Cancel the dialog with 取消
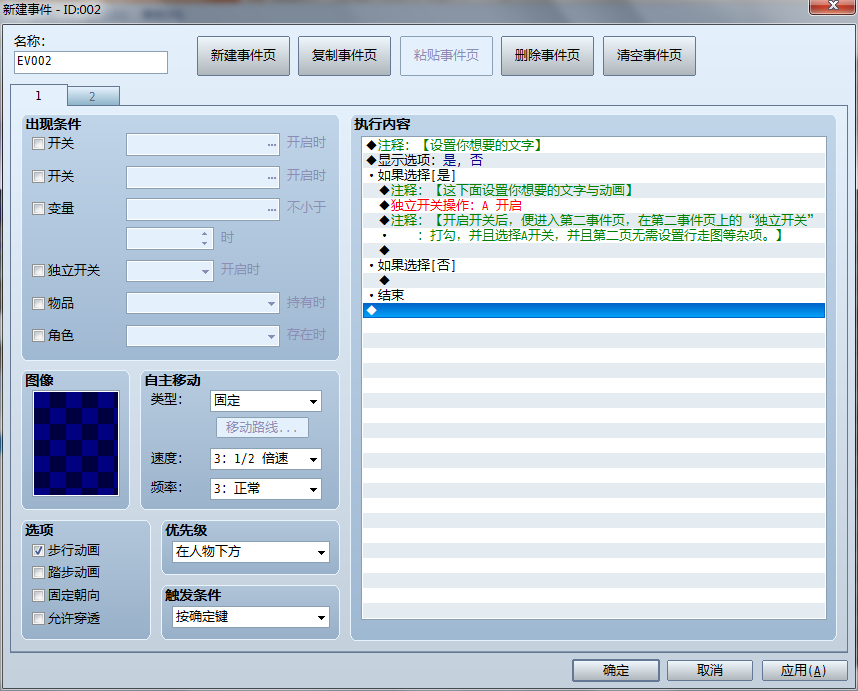Viewport: 858px width, 691px height. tap(710, 670)
